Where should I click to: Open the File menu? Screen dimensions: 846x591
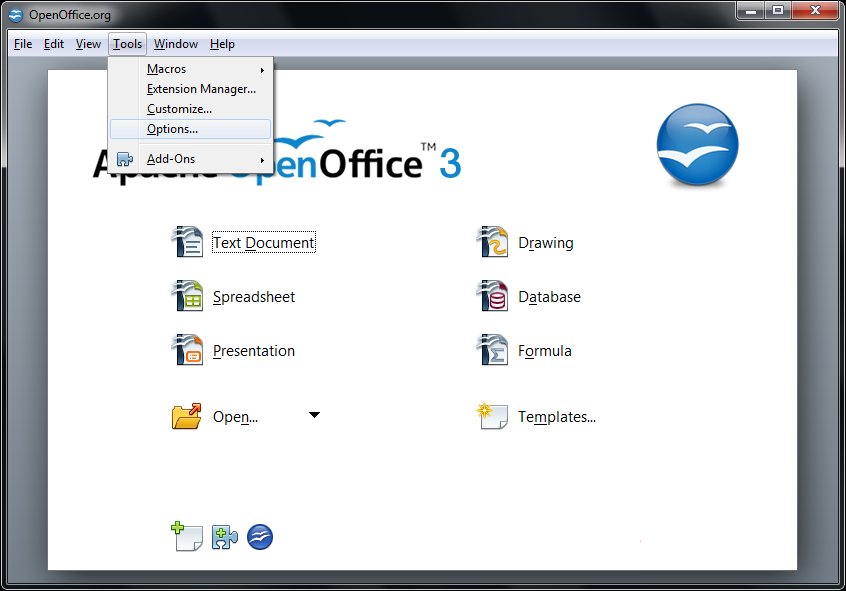coord(23,44)
